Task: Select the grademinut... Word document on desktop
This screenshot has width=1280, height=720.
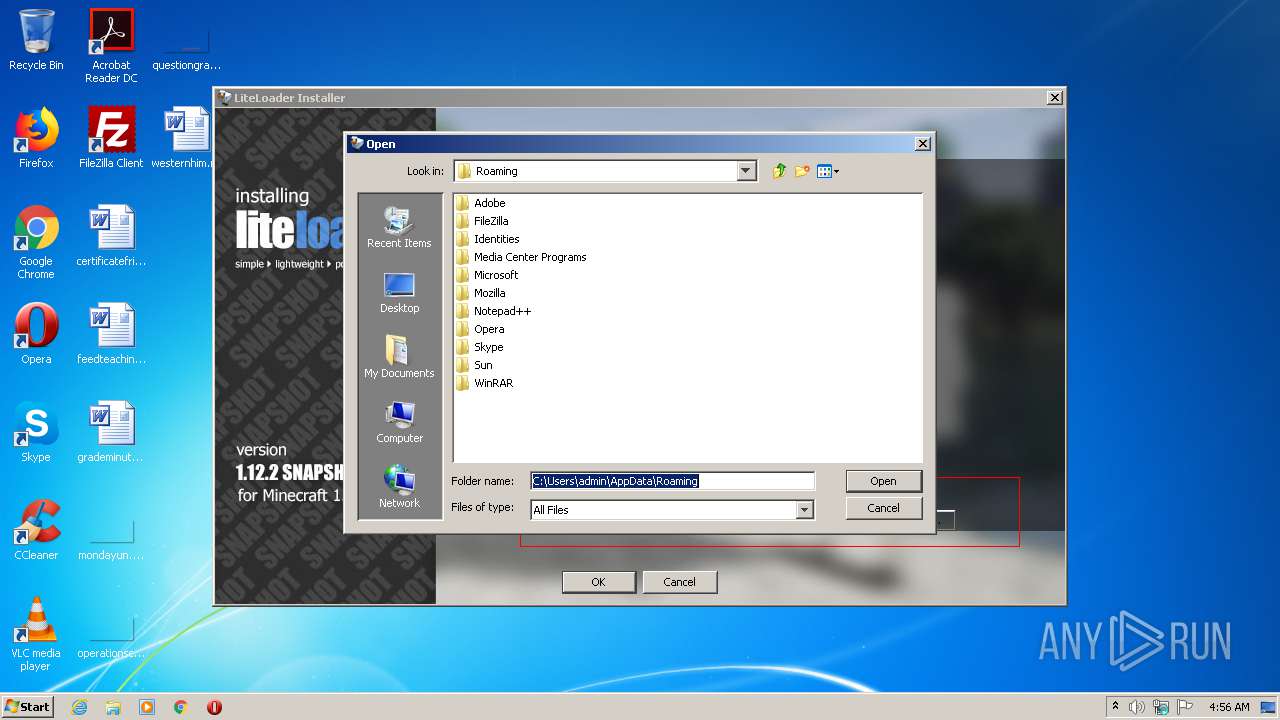Action: (111, 432)
